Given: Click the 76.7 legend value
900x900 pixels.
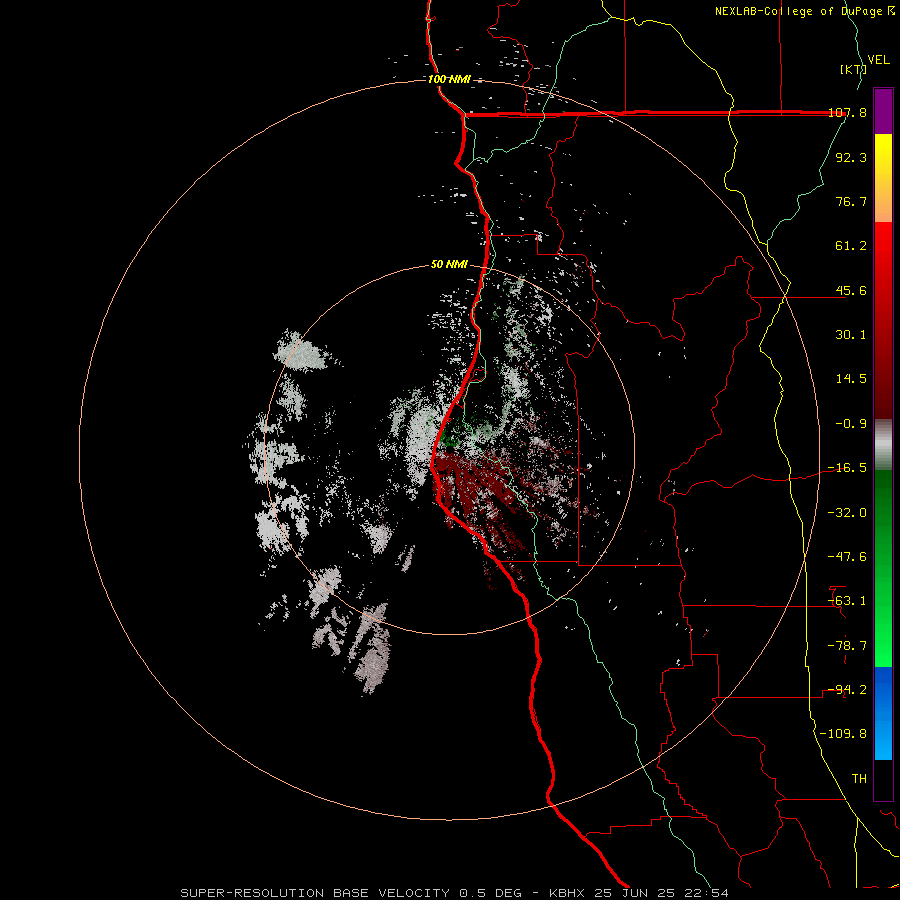Looking at the screenshot, I should coord(851,201).
